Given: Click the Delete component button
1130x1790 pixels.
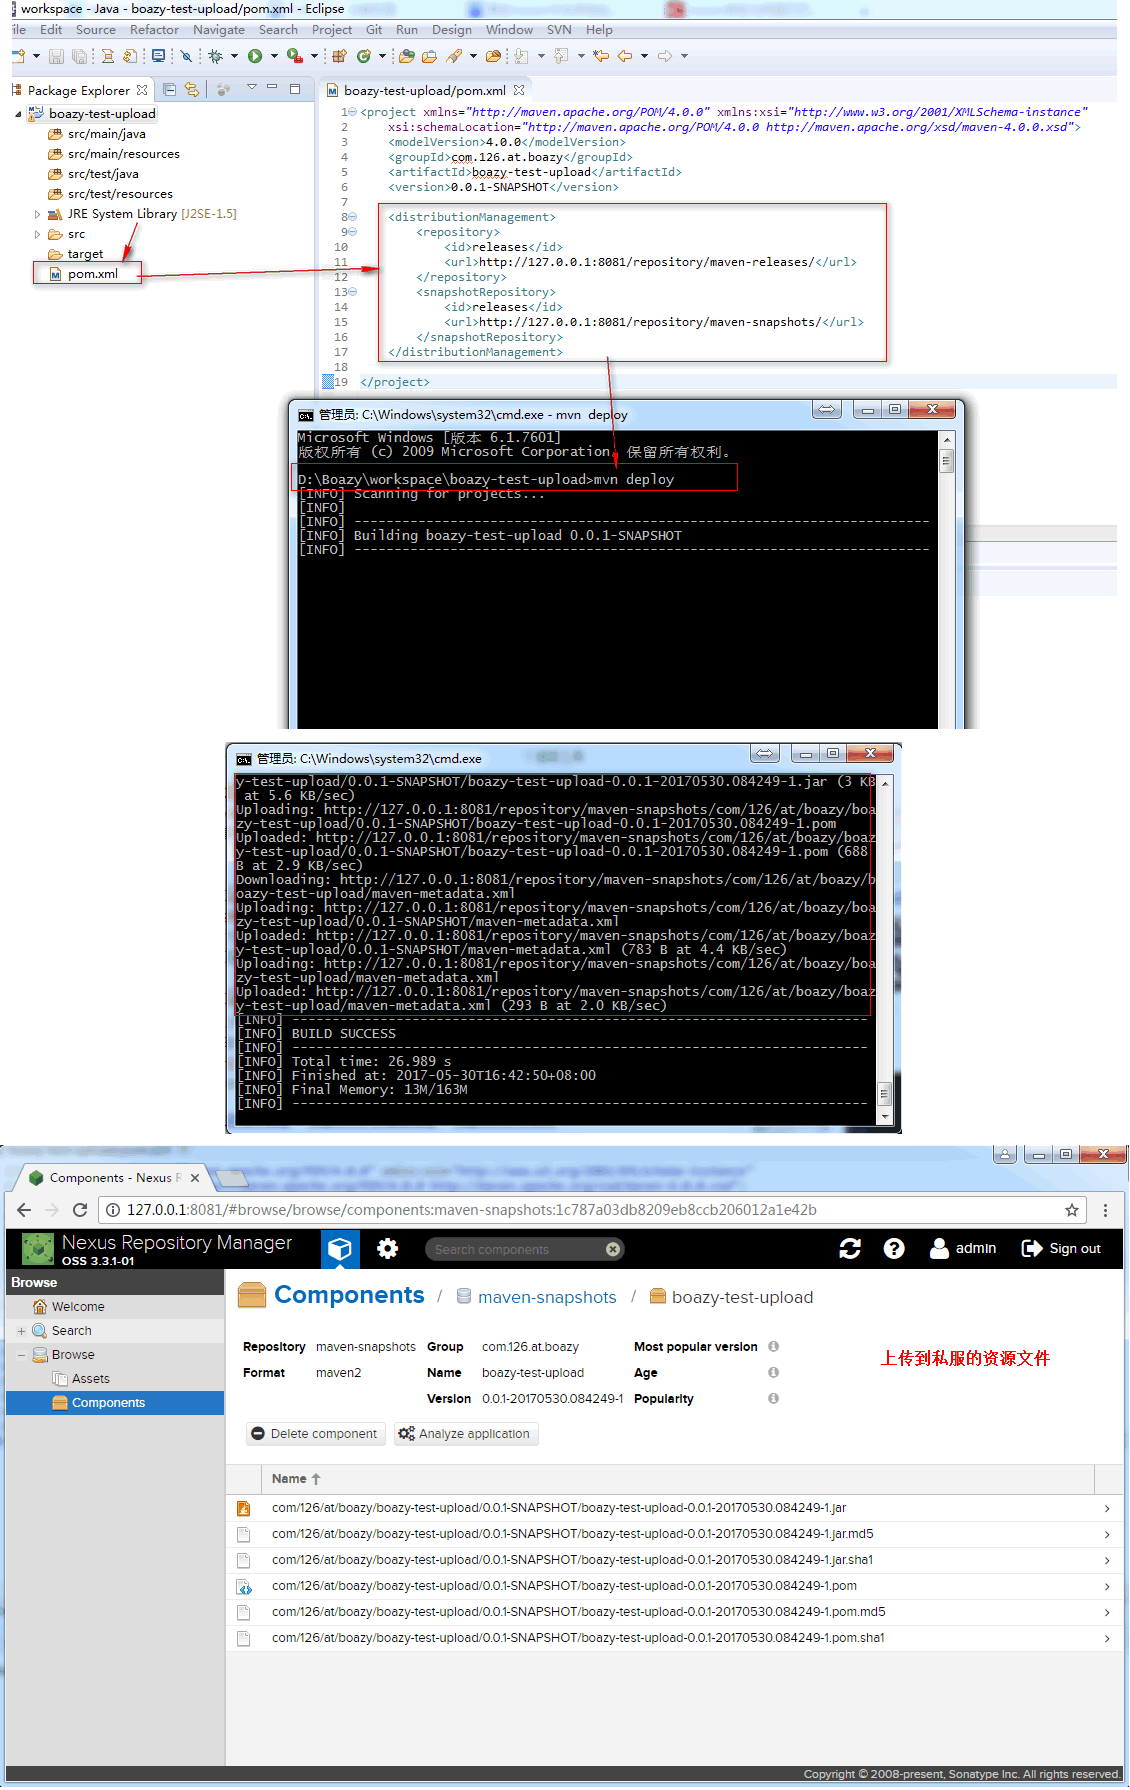Looking at the screenshot, I should [x=315, y=1434].
